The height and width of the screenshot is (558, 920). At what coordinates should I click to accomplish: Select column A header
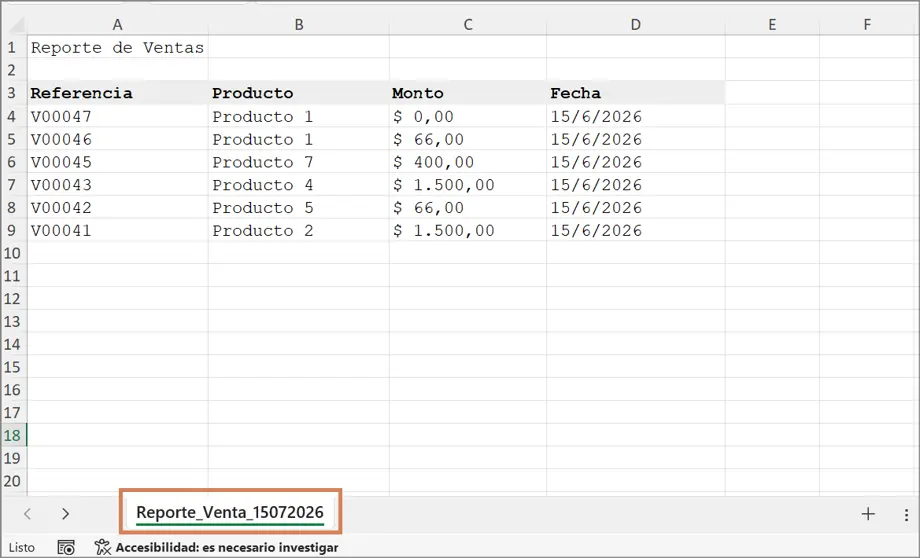(117, 25)
